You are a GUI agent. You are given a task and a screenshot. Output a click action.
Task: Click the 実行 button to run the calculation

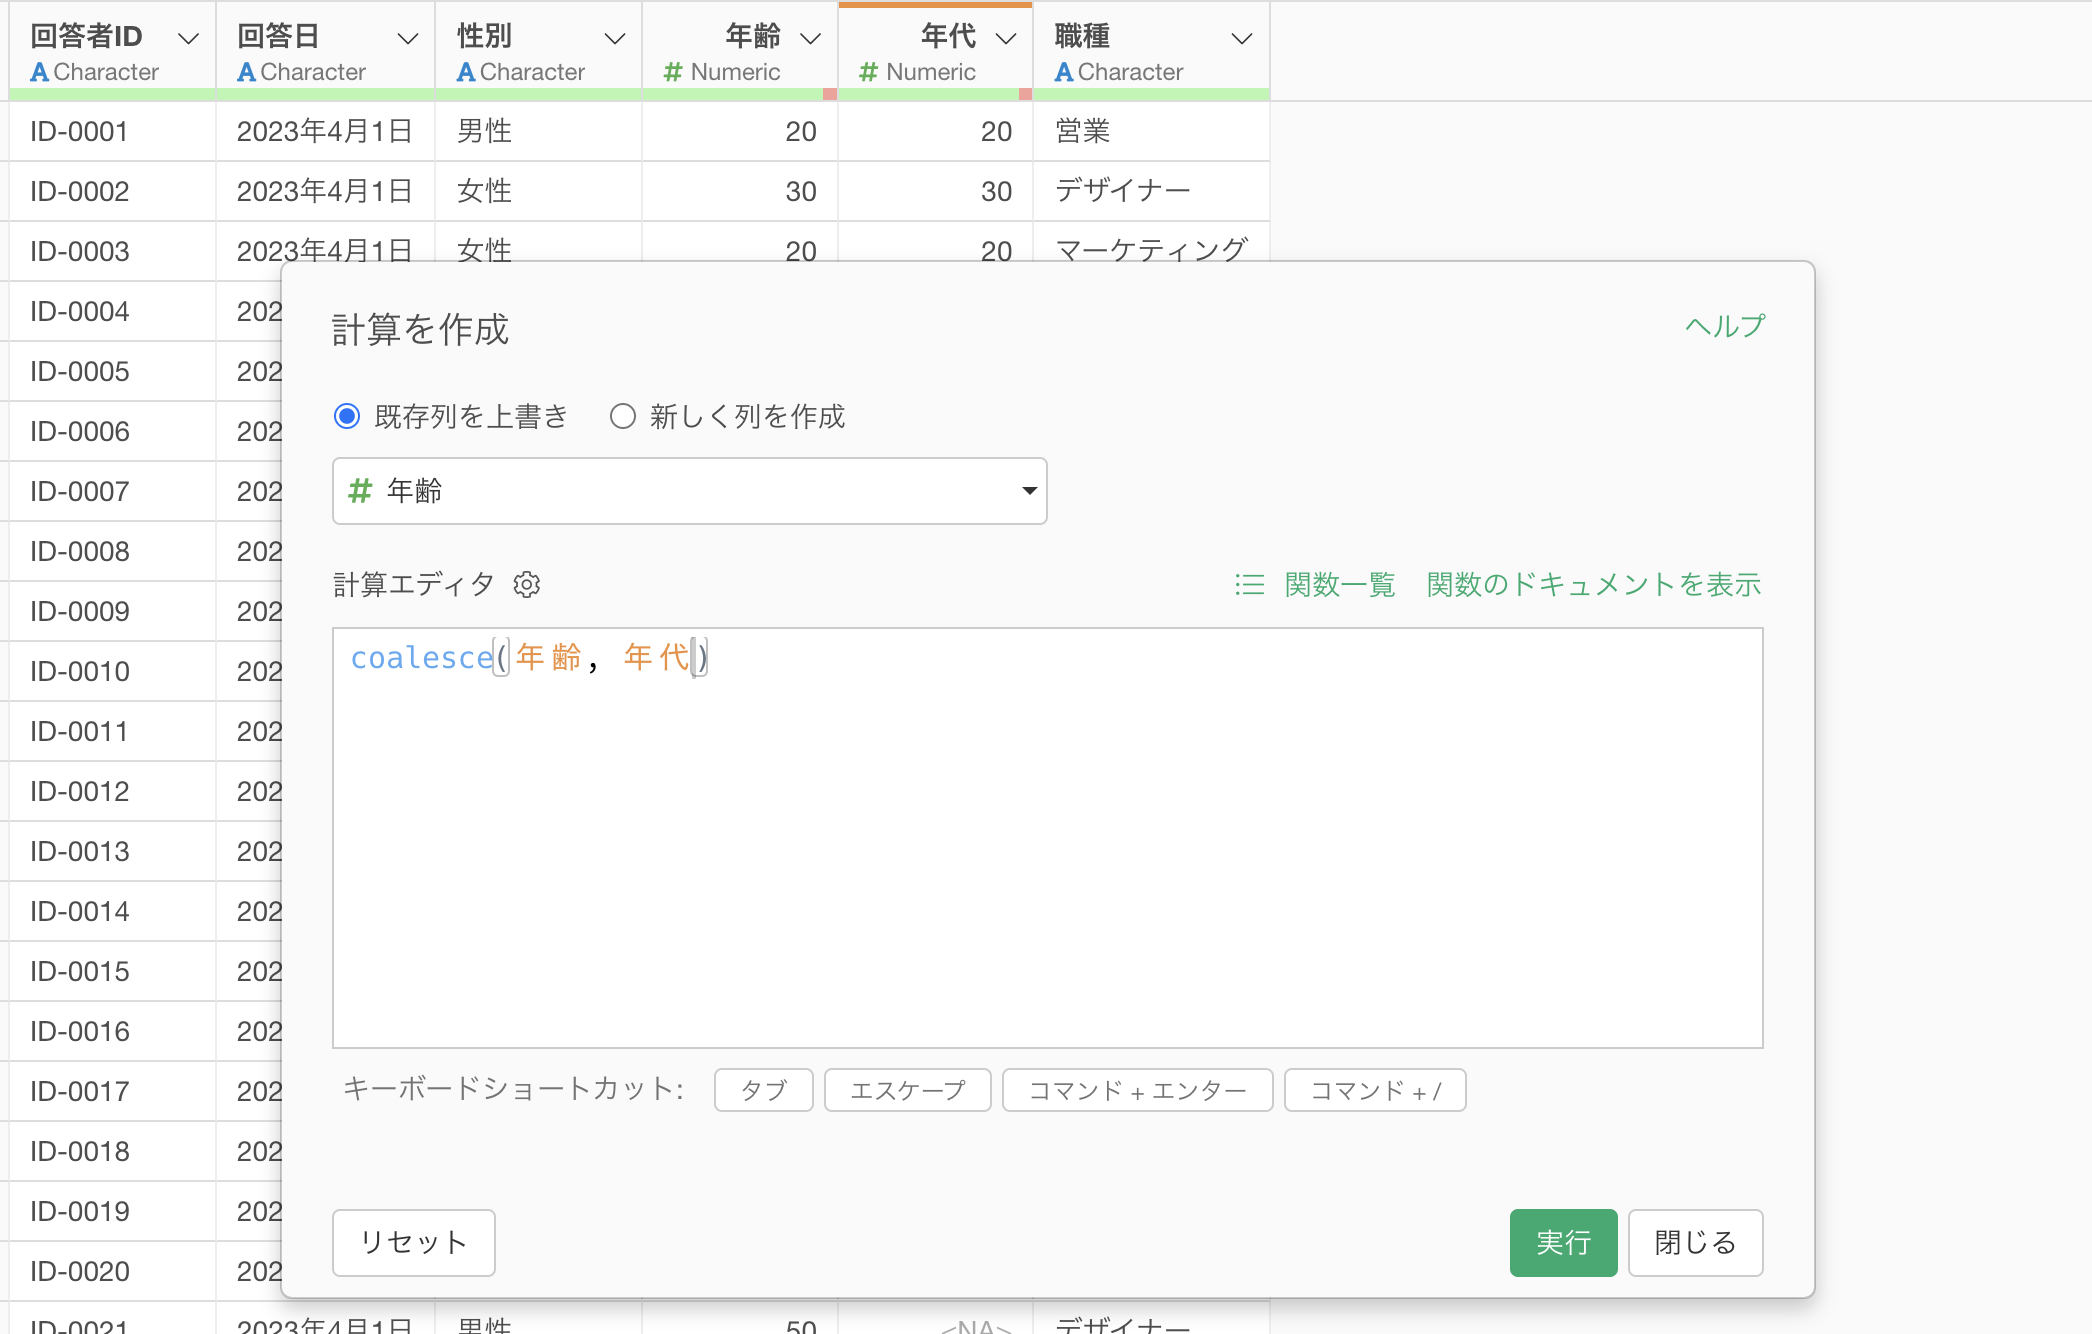1563,1243
